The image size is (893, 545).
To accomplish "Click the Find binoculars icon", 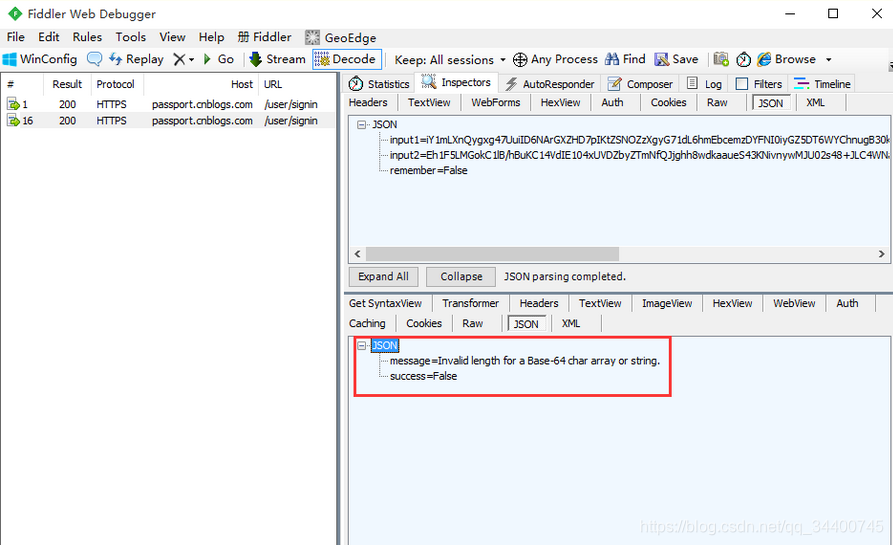I will point(612,59).
